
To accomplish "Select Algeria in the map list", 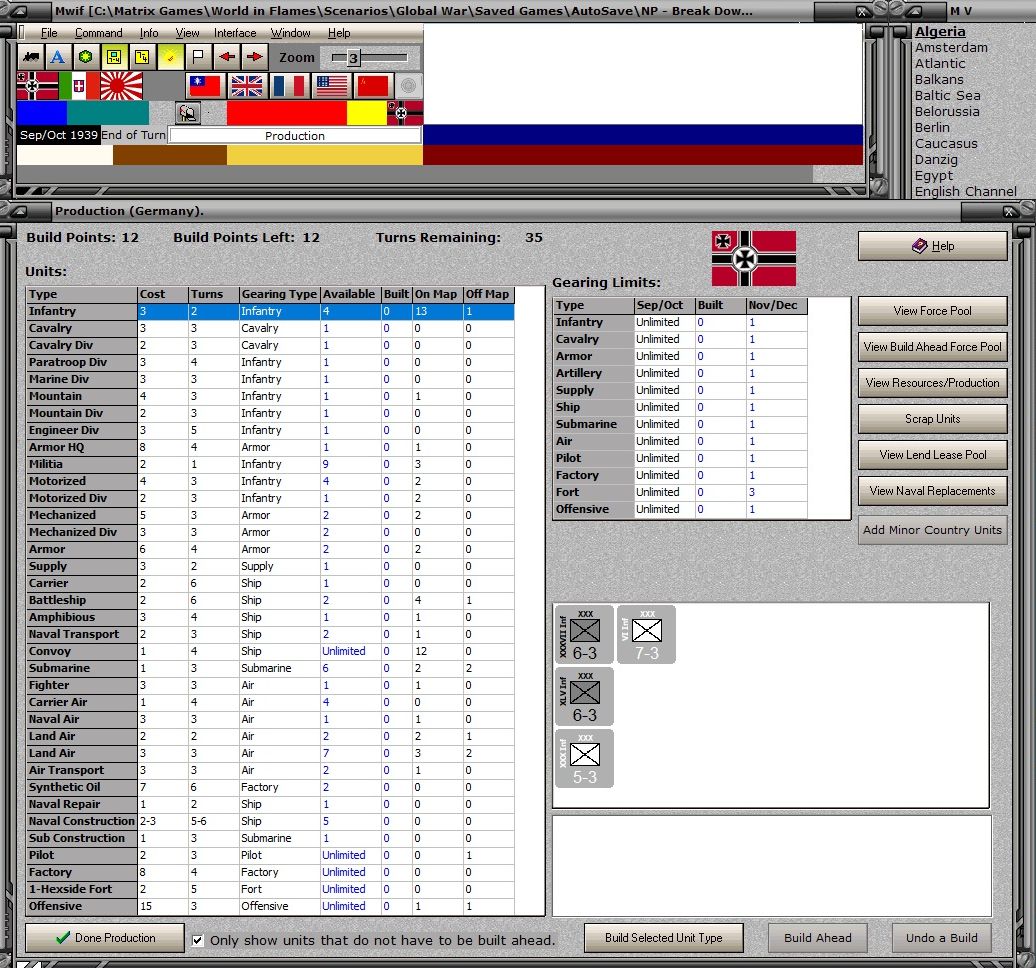I will (940, 32).
